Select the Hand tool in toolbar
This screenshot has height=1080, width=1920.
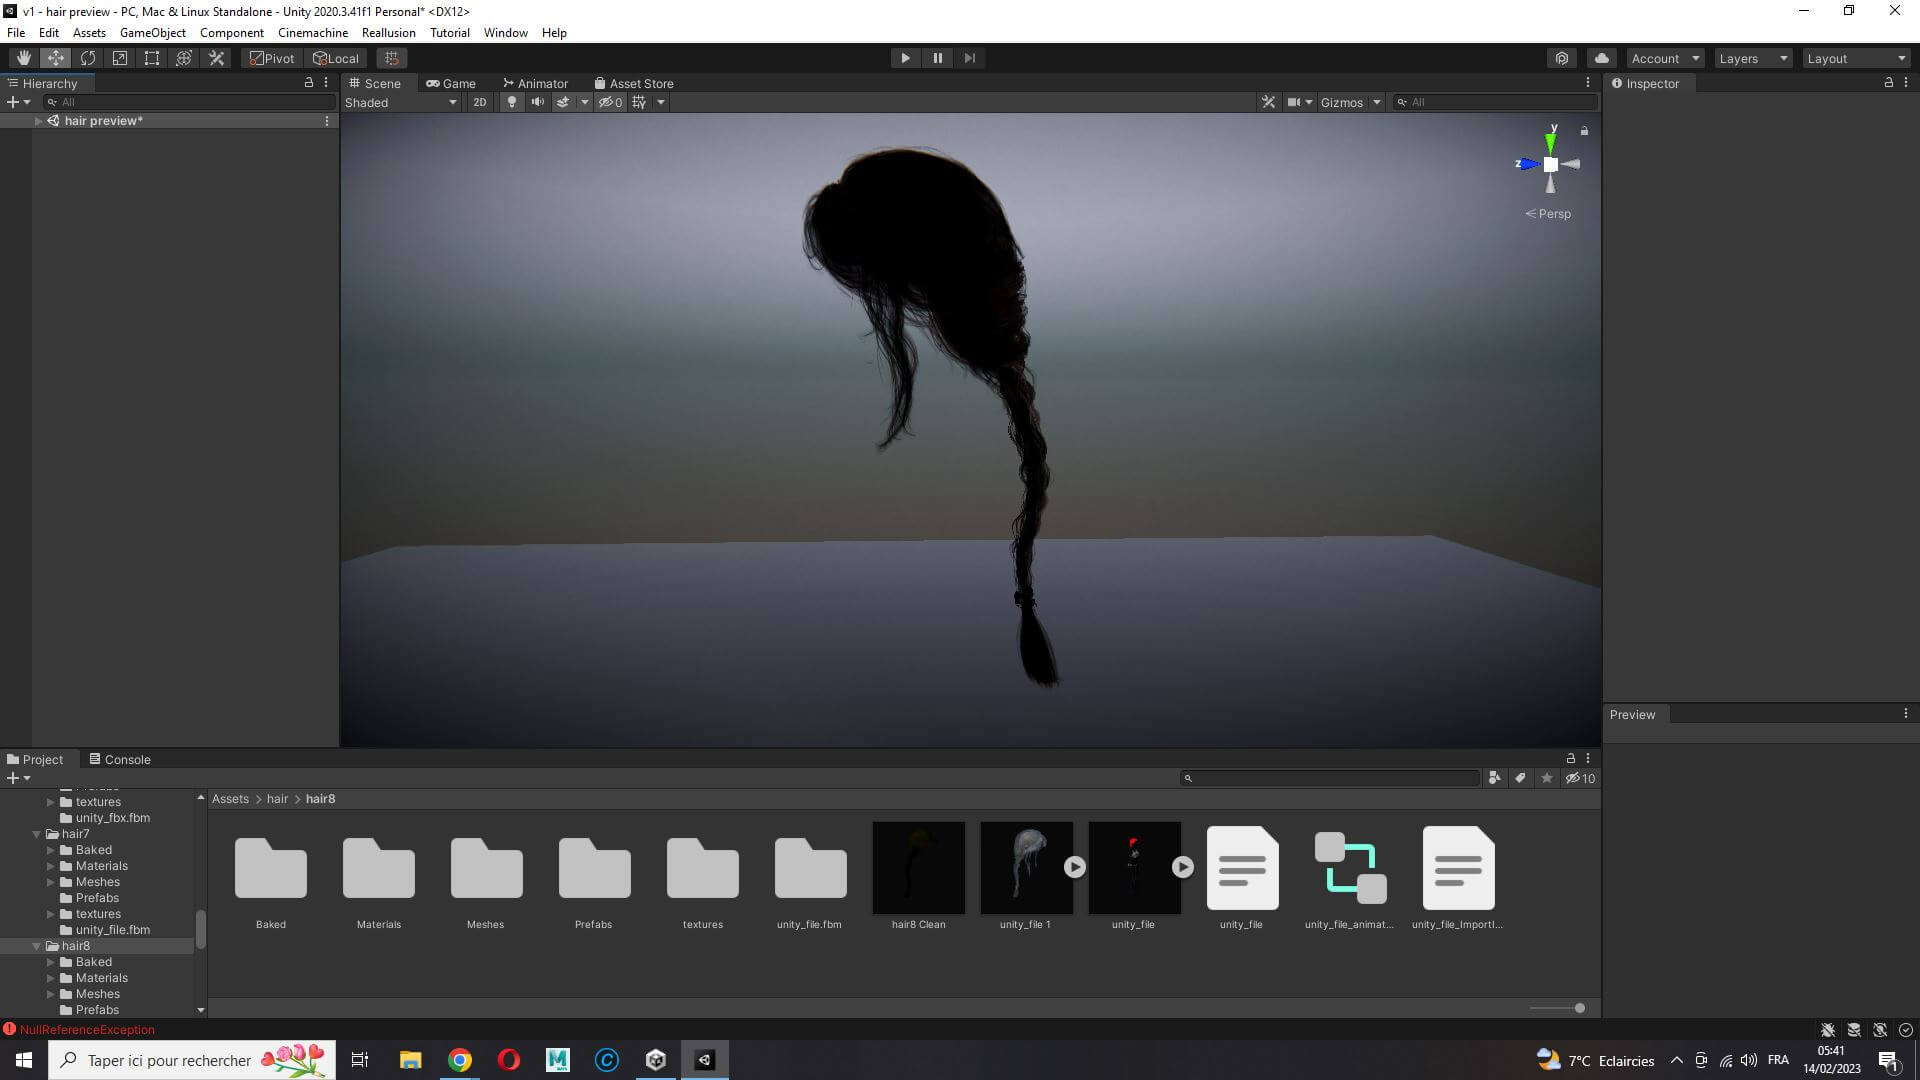coord(23,58)
